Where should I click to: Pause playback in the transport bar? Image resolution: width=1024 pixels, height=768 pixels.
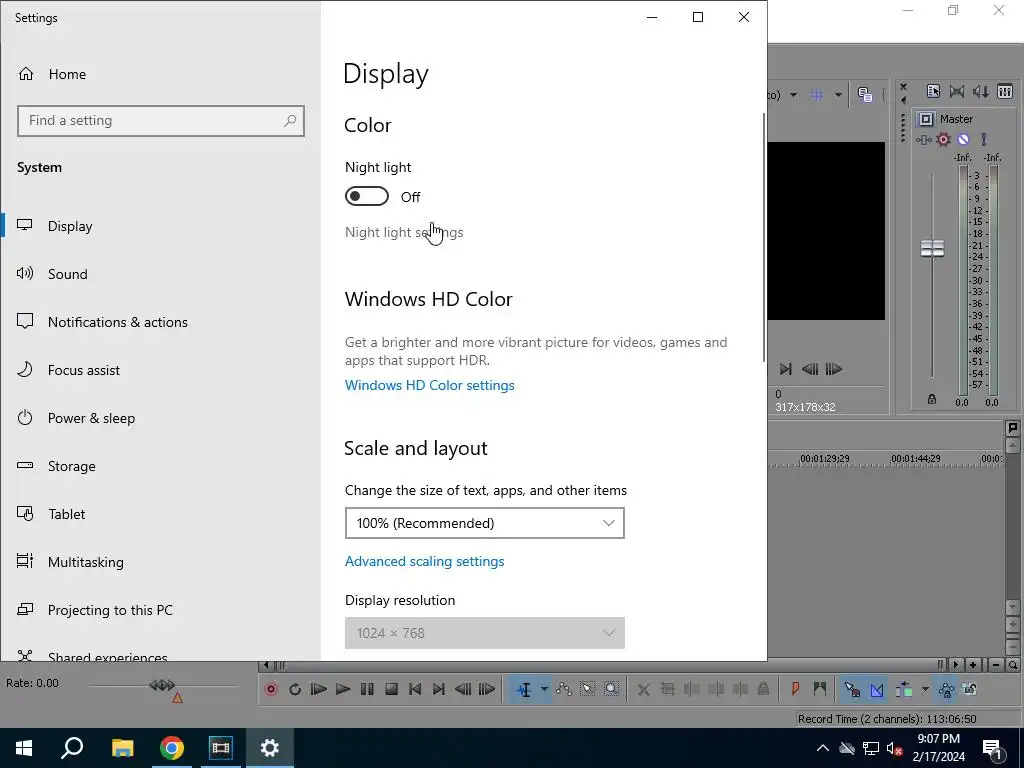367,689
